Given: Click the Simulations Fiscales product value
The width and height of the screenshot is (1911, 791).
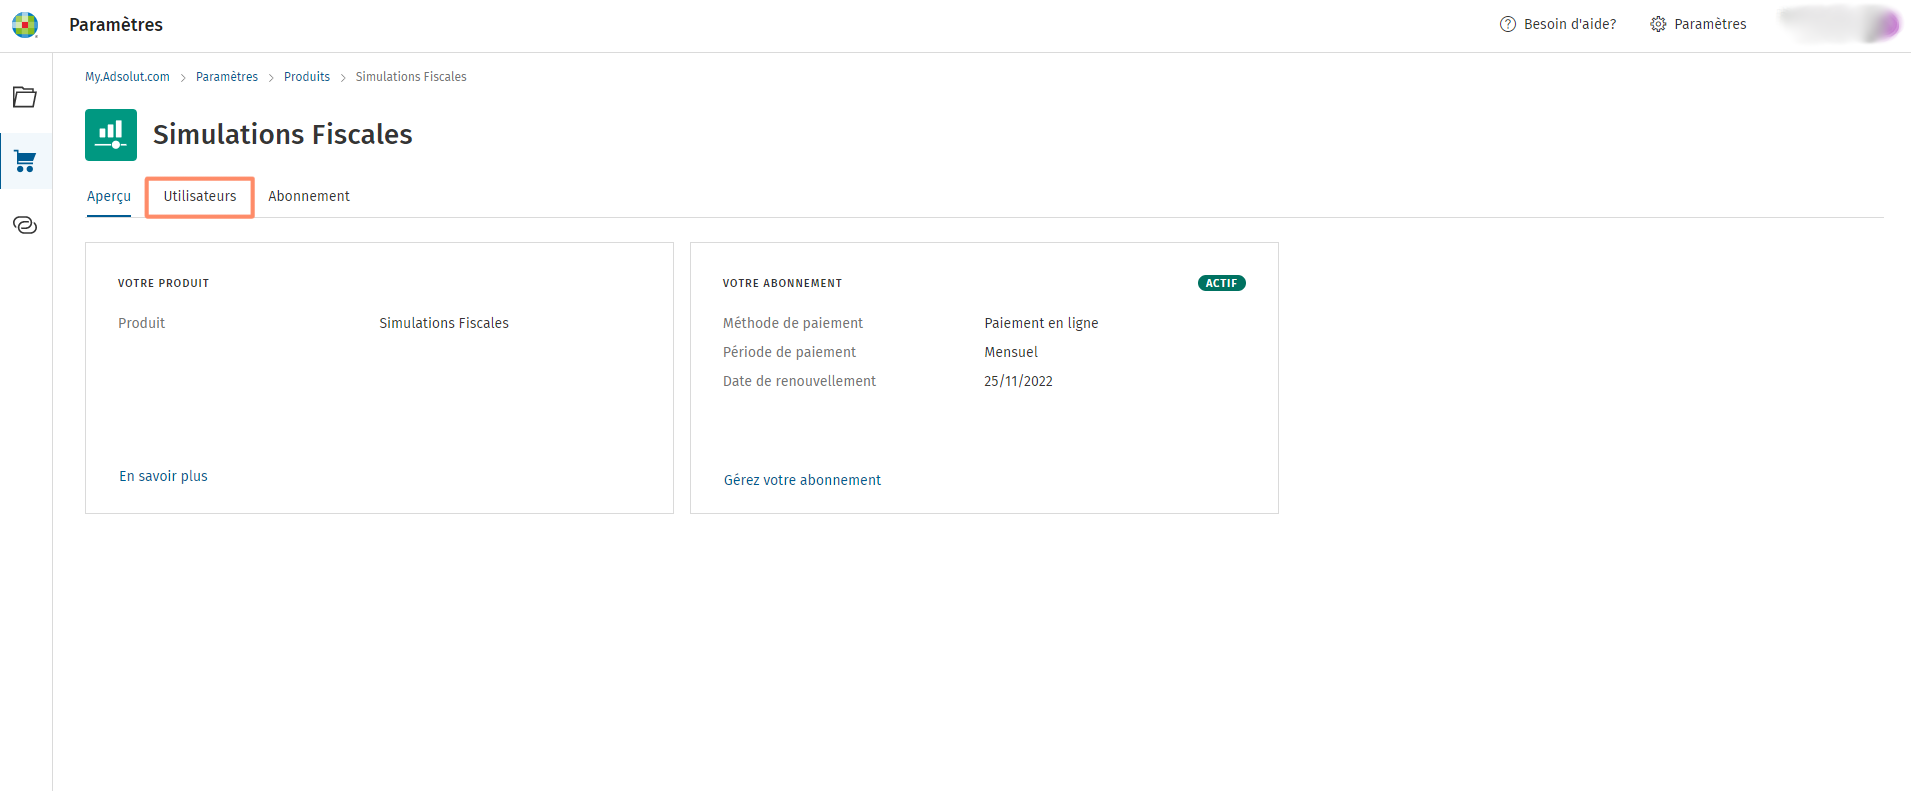Looking at the screenshot, I should (x=444, y=323).
